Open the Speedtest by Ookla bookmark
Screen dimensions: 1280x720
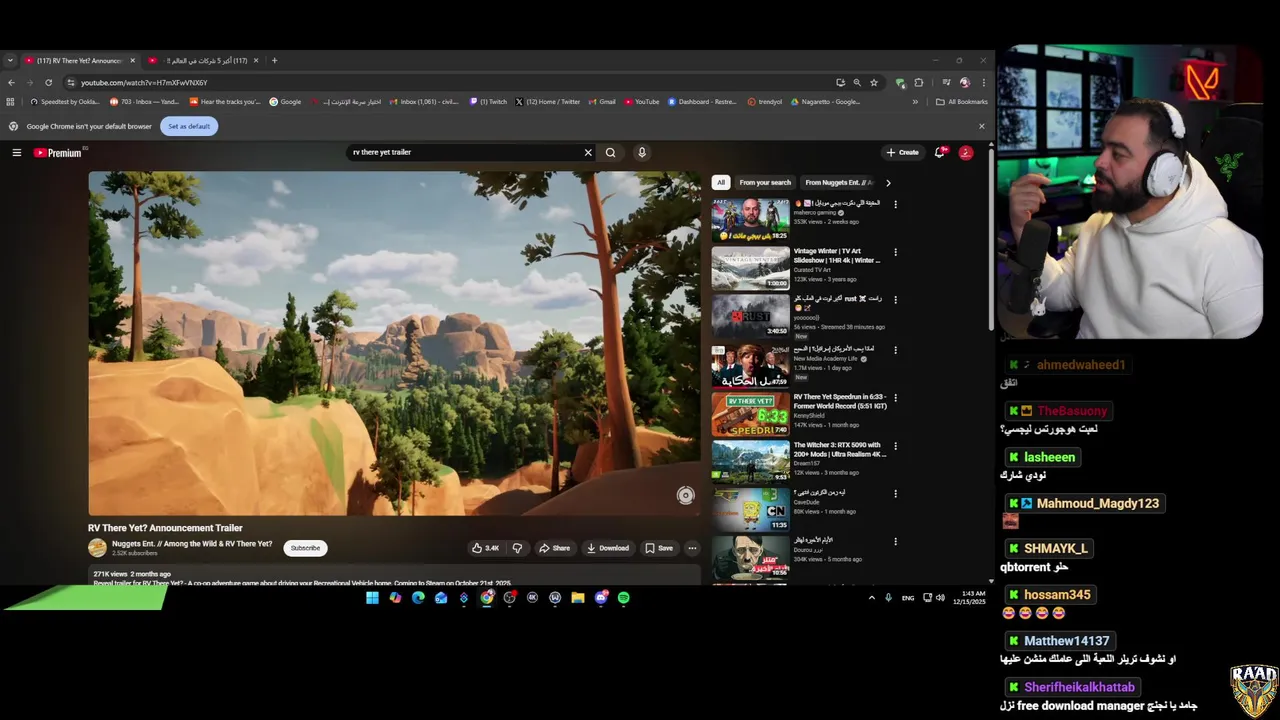point(65,102)
